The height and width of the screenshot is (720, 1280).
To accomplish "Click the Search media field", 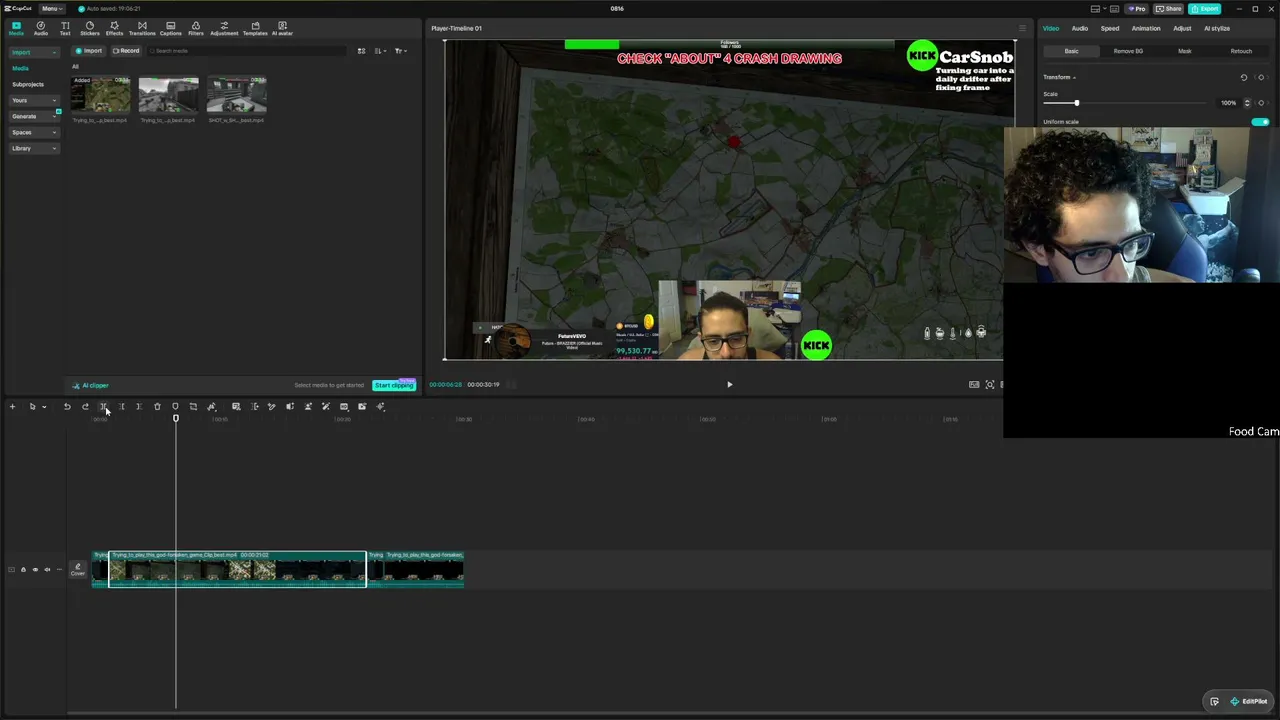I will (x=245, y=51).
